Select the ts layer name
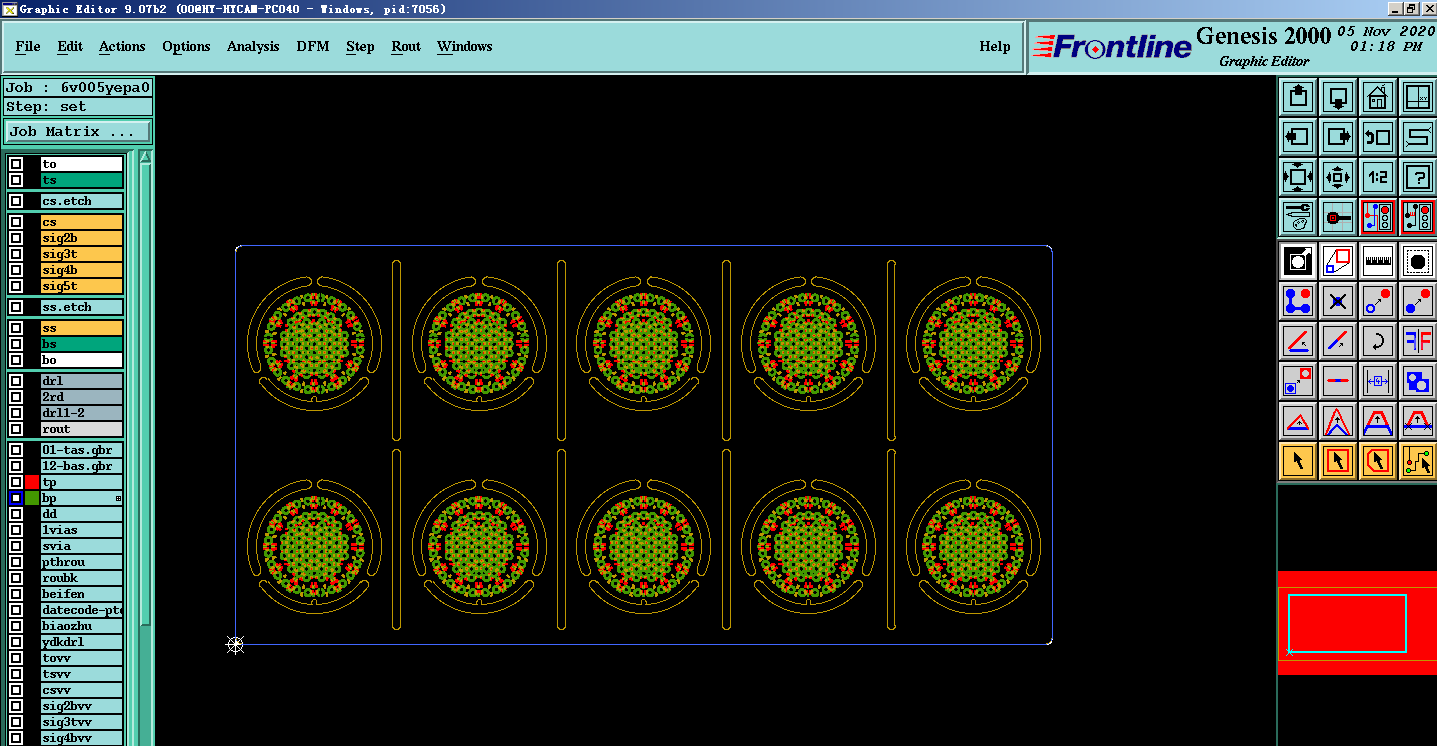This screenshot has height=746, width=1437. click(x=82, y=180)
